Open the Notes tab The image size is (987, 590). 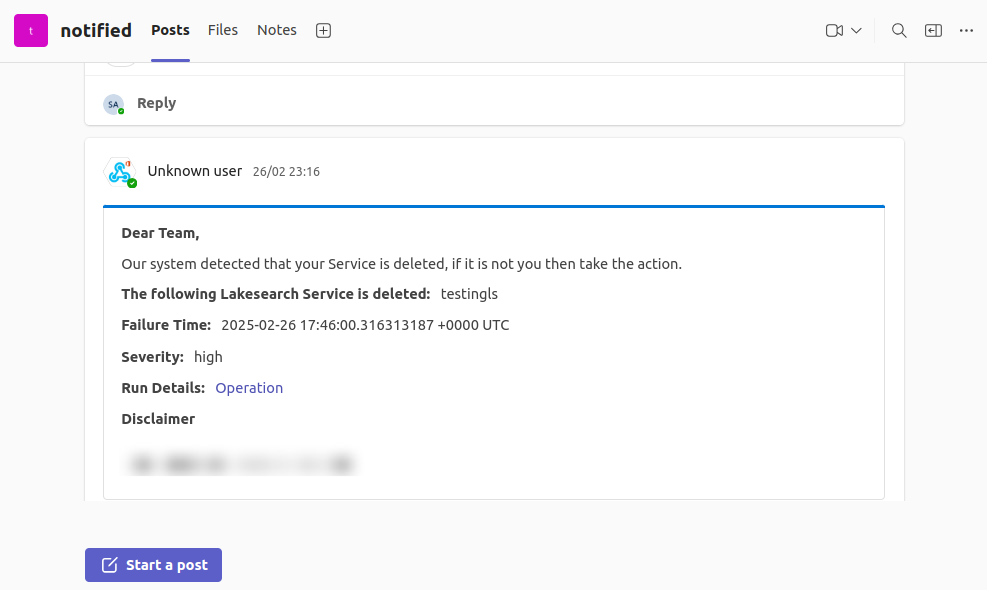coord(277,30)
